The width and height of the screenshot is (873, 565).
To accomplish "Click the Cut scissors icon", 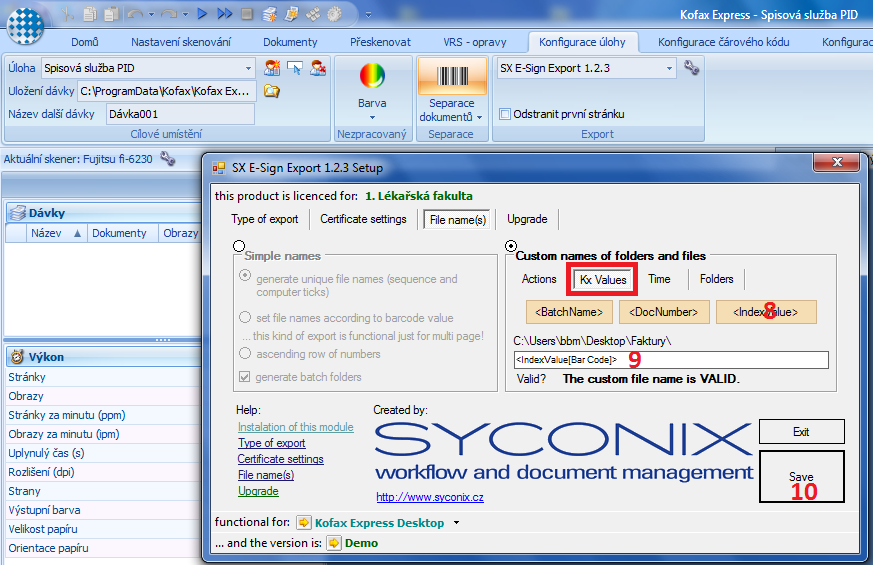I will (68, 14).
